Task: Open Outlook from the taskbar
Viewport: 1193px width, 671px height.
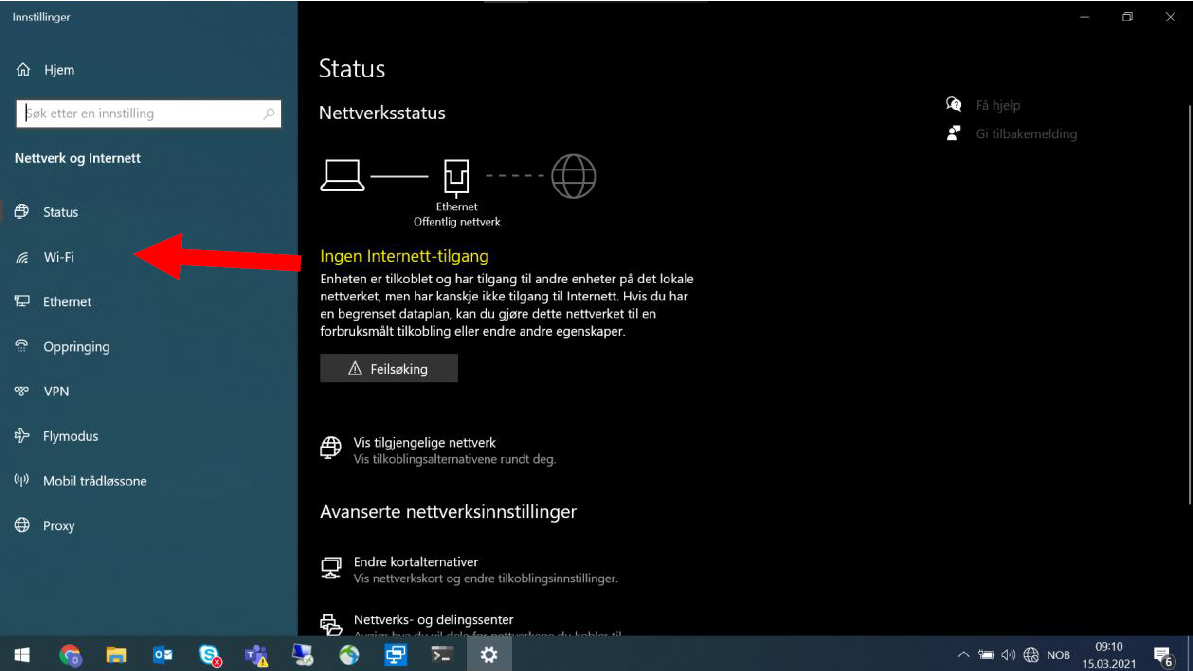Action: coord(163,654)
